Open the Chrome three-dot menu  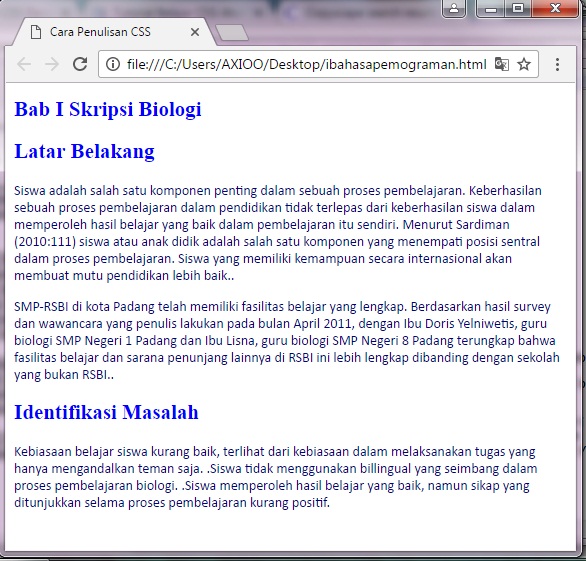[x=557, y=64]
